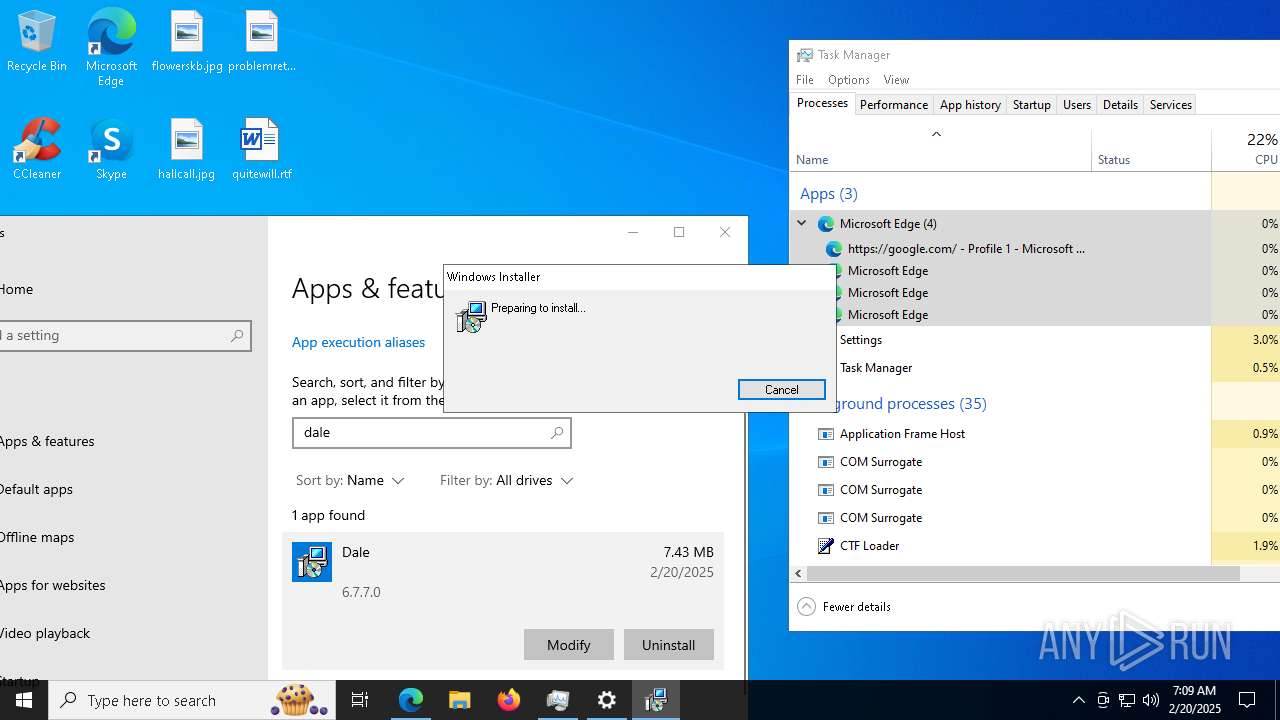Switch to Windows Installer taskbar icon

[656, 700]
